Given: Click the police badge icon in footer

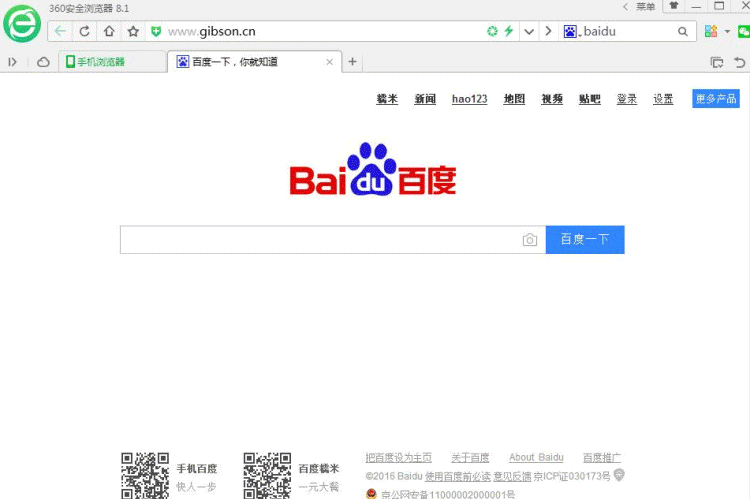Looking at the screenshot, I should point(371,493).
